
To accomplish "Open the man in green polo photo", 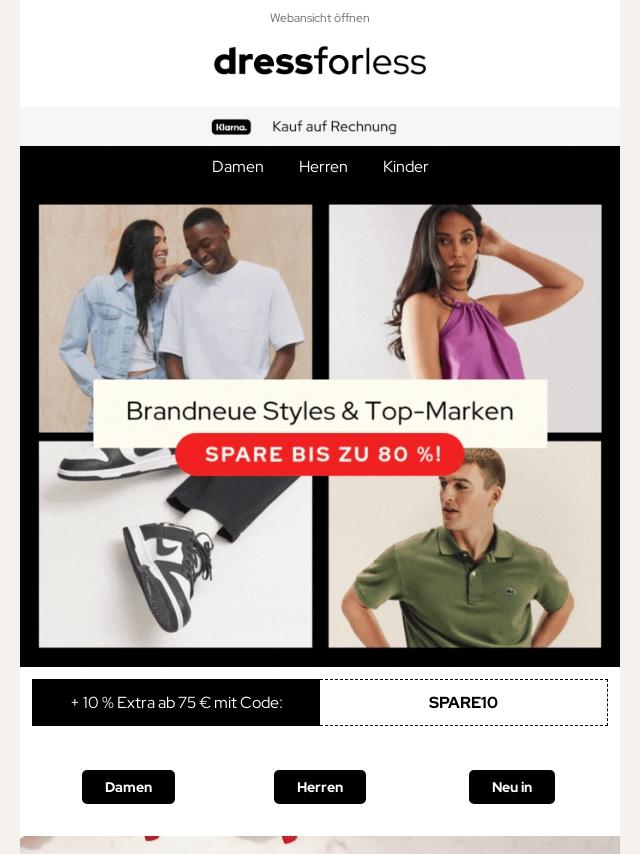I will pos(465,561).
